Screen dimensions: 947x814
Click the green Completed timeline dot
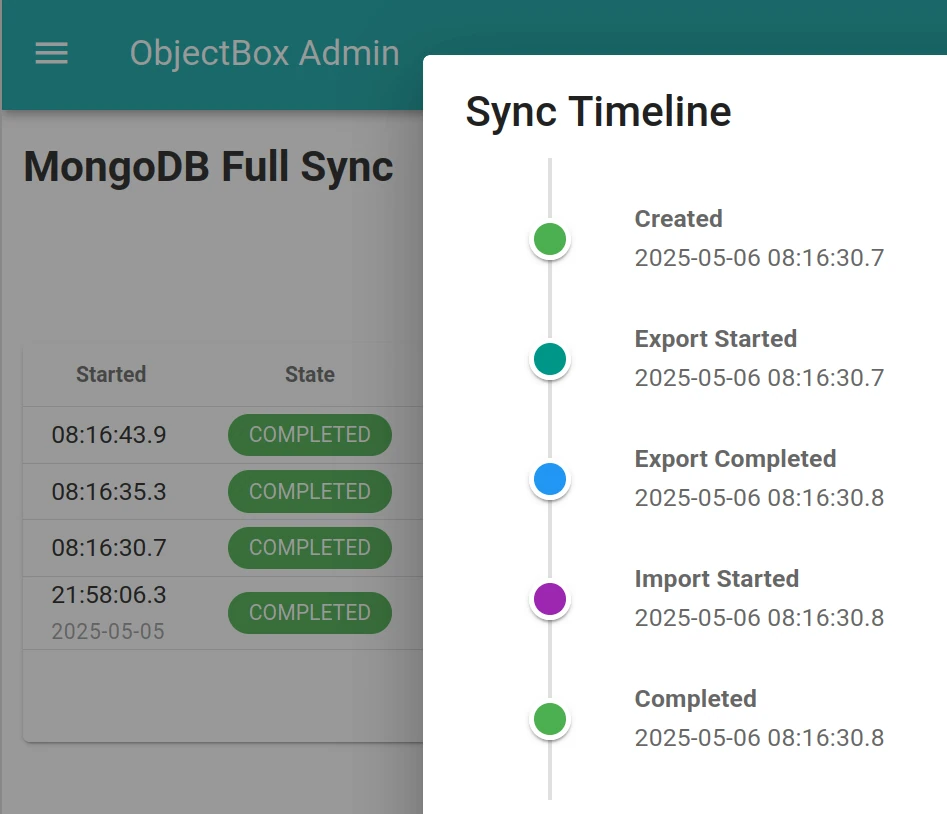point(549,719)
